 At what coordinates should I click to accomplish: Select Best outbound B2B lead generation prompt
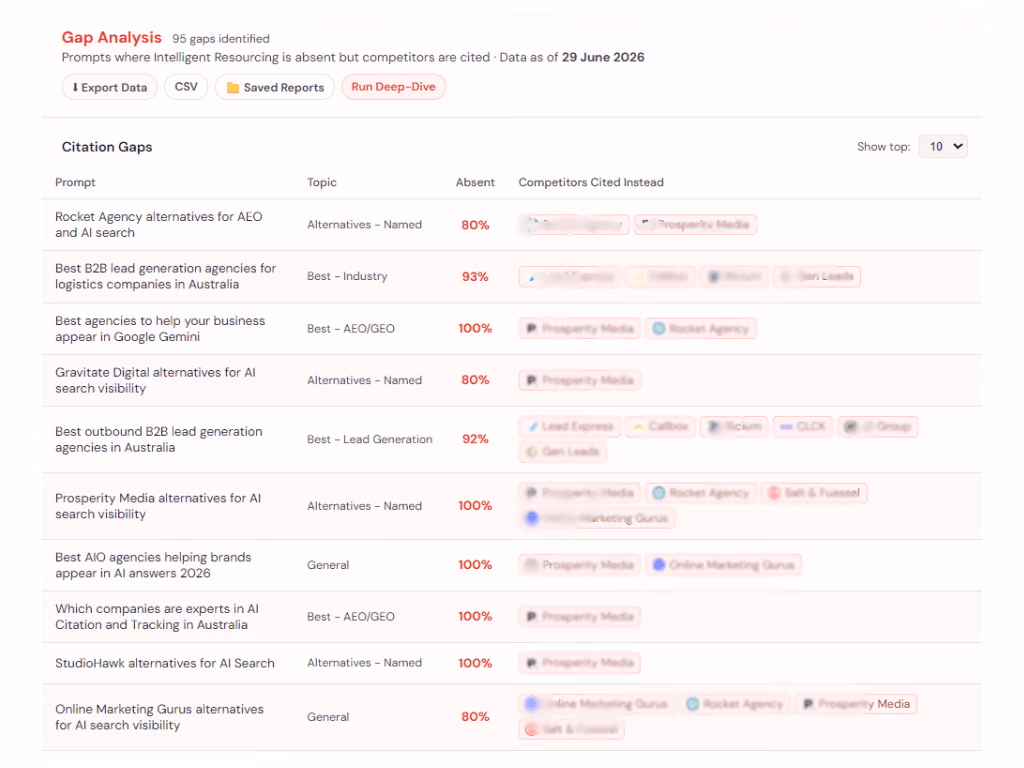159,440
